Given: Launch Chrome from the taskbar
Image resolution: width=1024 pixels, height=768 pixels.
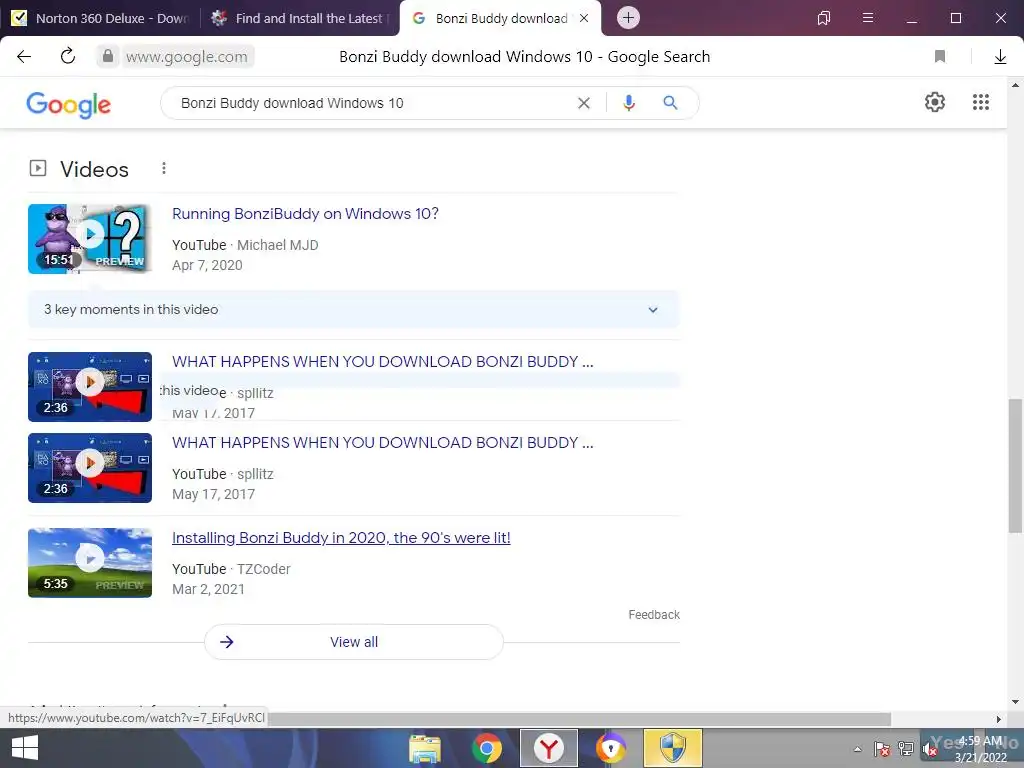Looking at the screenshot, I should pyautogui.click(x=487, y=748).
